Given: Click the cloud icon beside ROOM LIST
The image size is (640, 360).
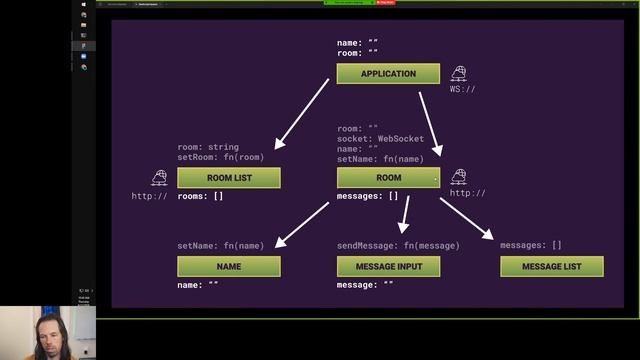Looking at the screenshot, I should coord(159,178).
